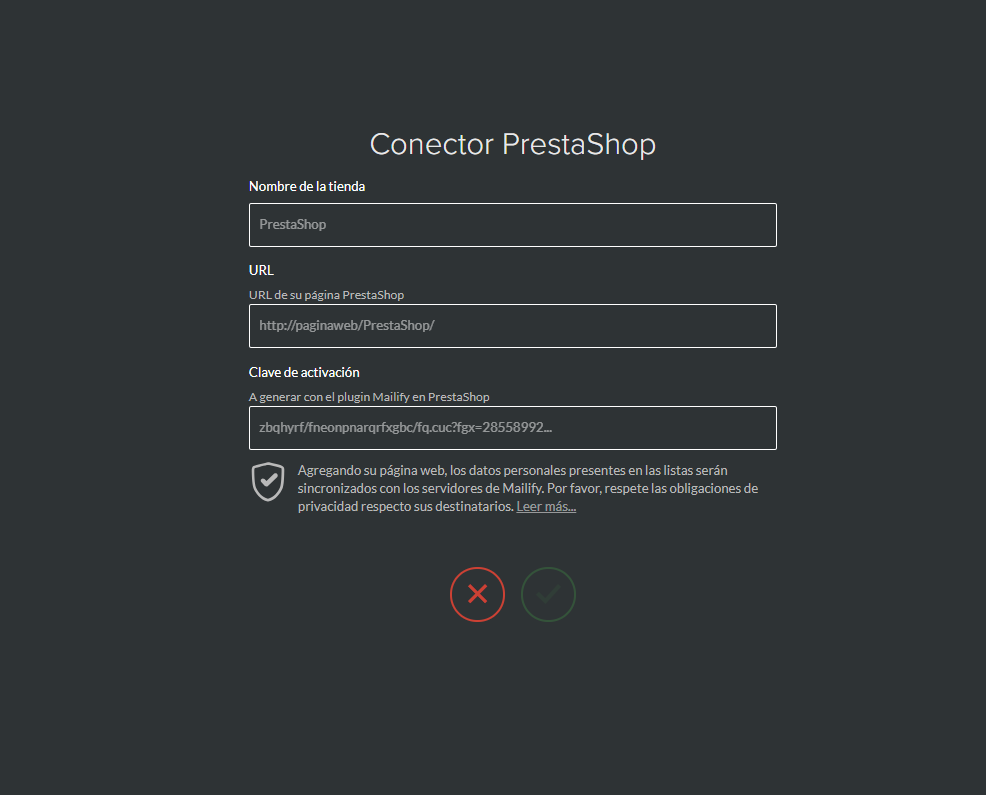The height and width of the screenshot is (795, 986).
Task: Click the http://paginaweb/PrestaShop/ placeholder text
Action: click(346, 326)
